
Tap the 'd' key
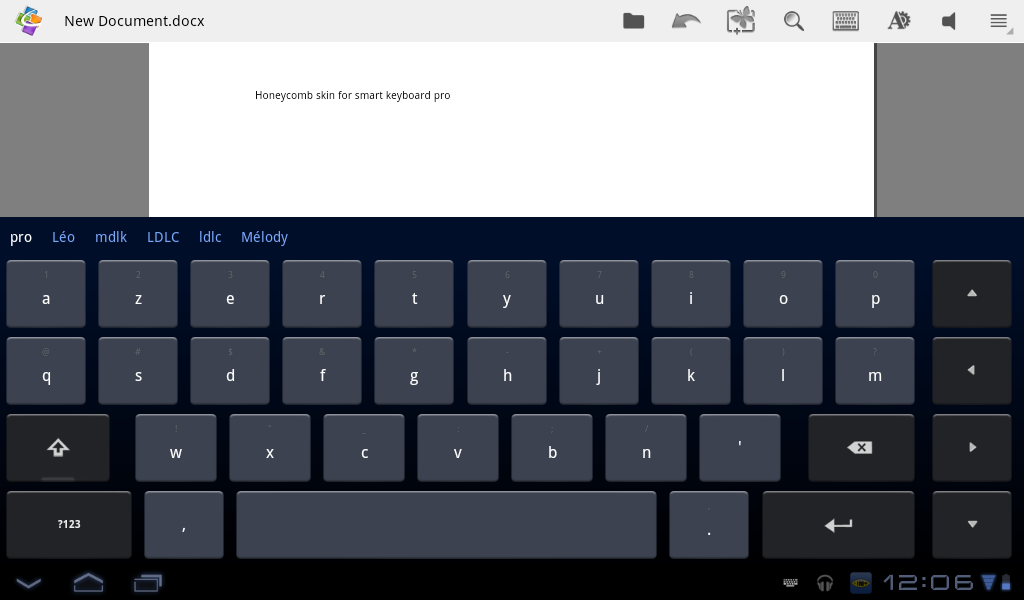coord(230,371)
